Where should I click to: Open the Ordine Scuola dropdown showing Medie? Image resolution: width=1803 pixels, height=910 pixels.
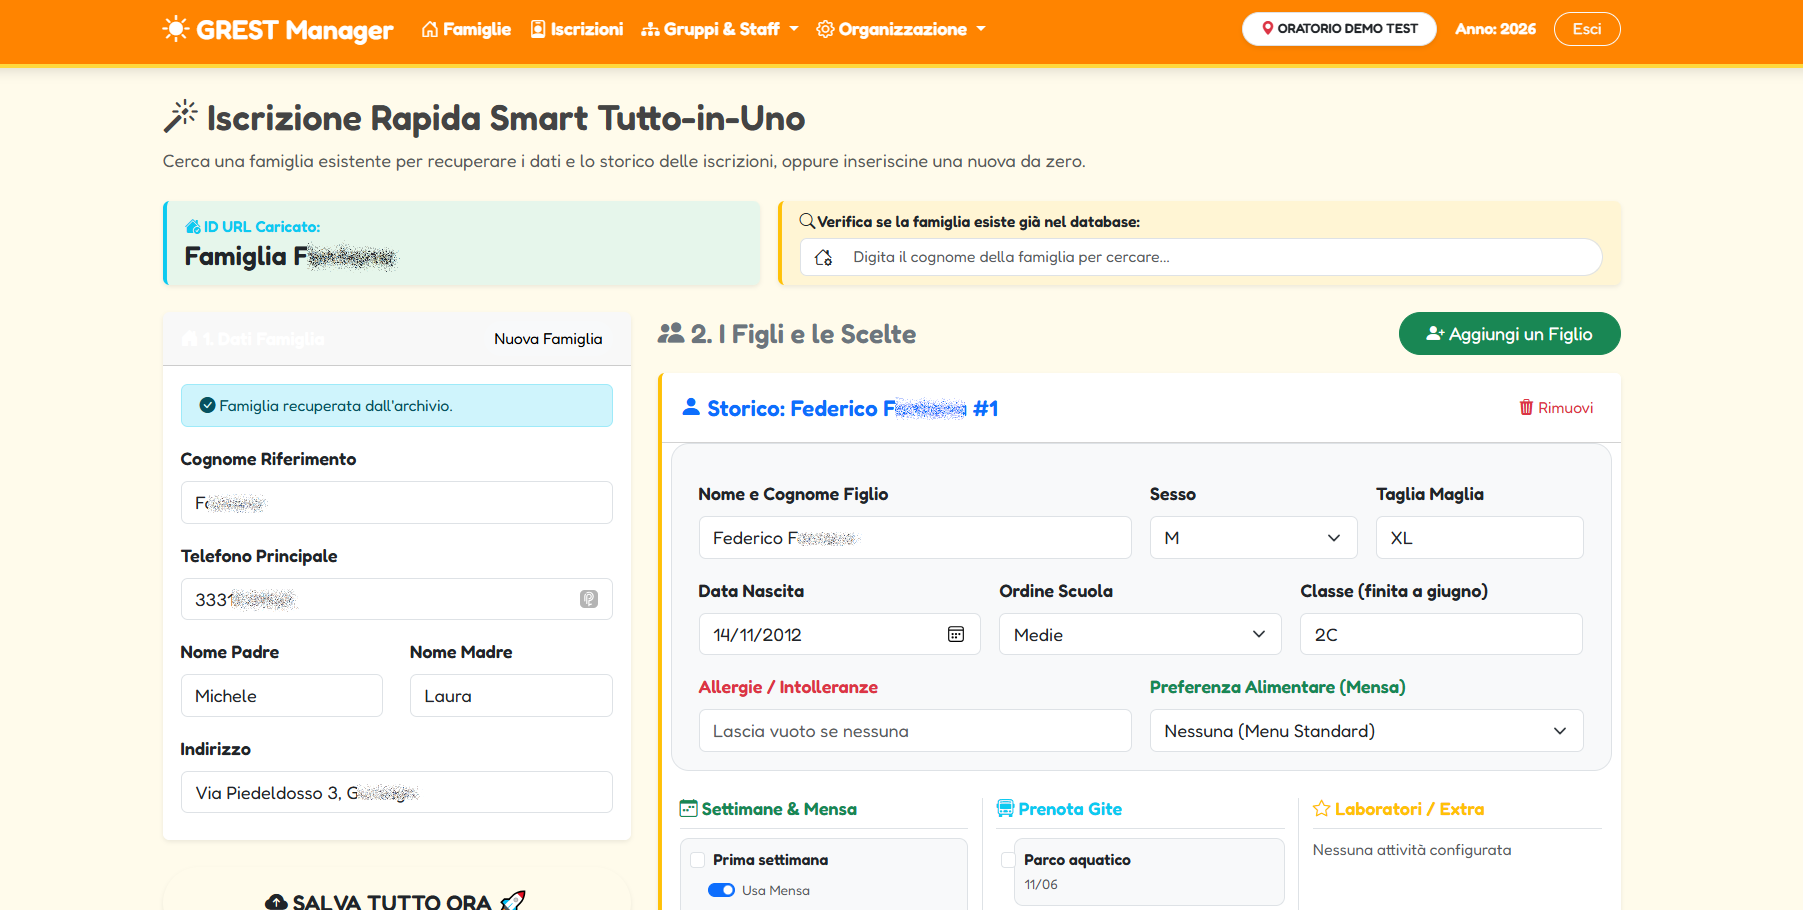click(1140, 634)
